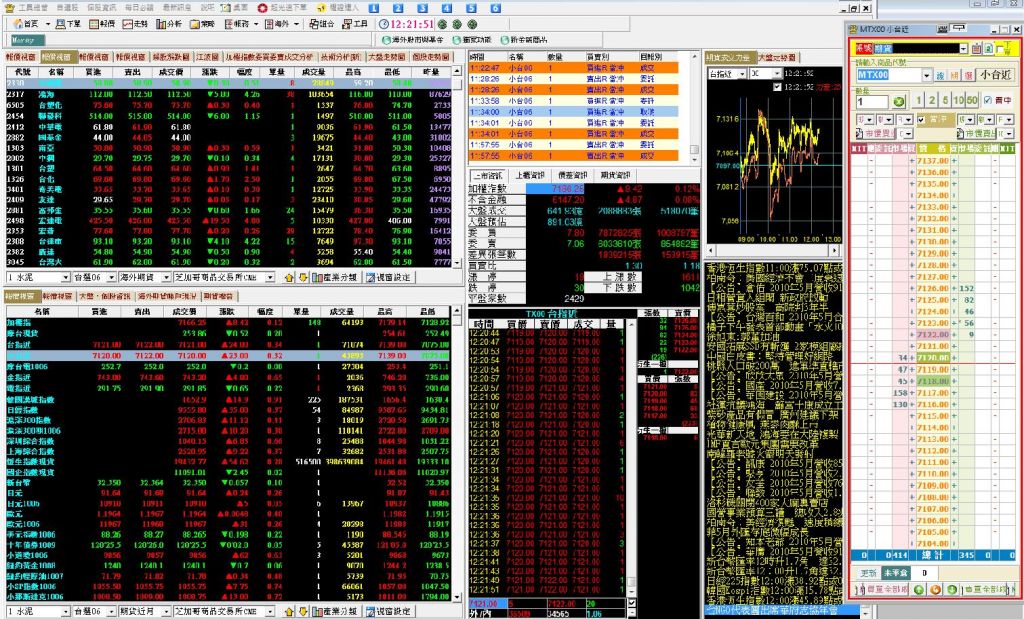Click the blue help icon beside the clock
The height and width of the screenshot is (619, 1024).
point(384,24)
